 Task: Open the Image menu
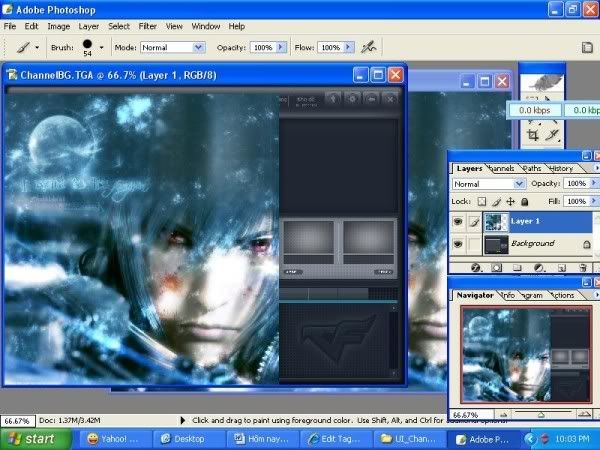pyautogui.click(x=59, y=26)
